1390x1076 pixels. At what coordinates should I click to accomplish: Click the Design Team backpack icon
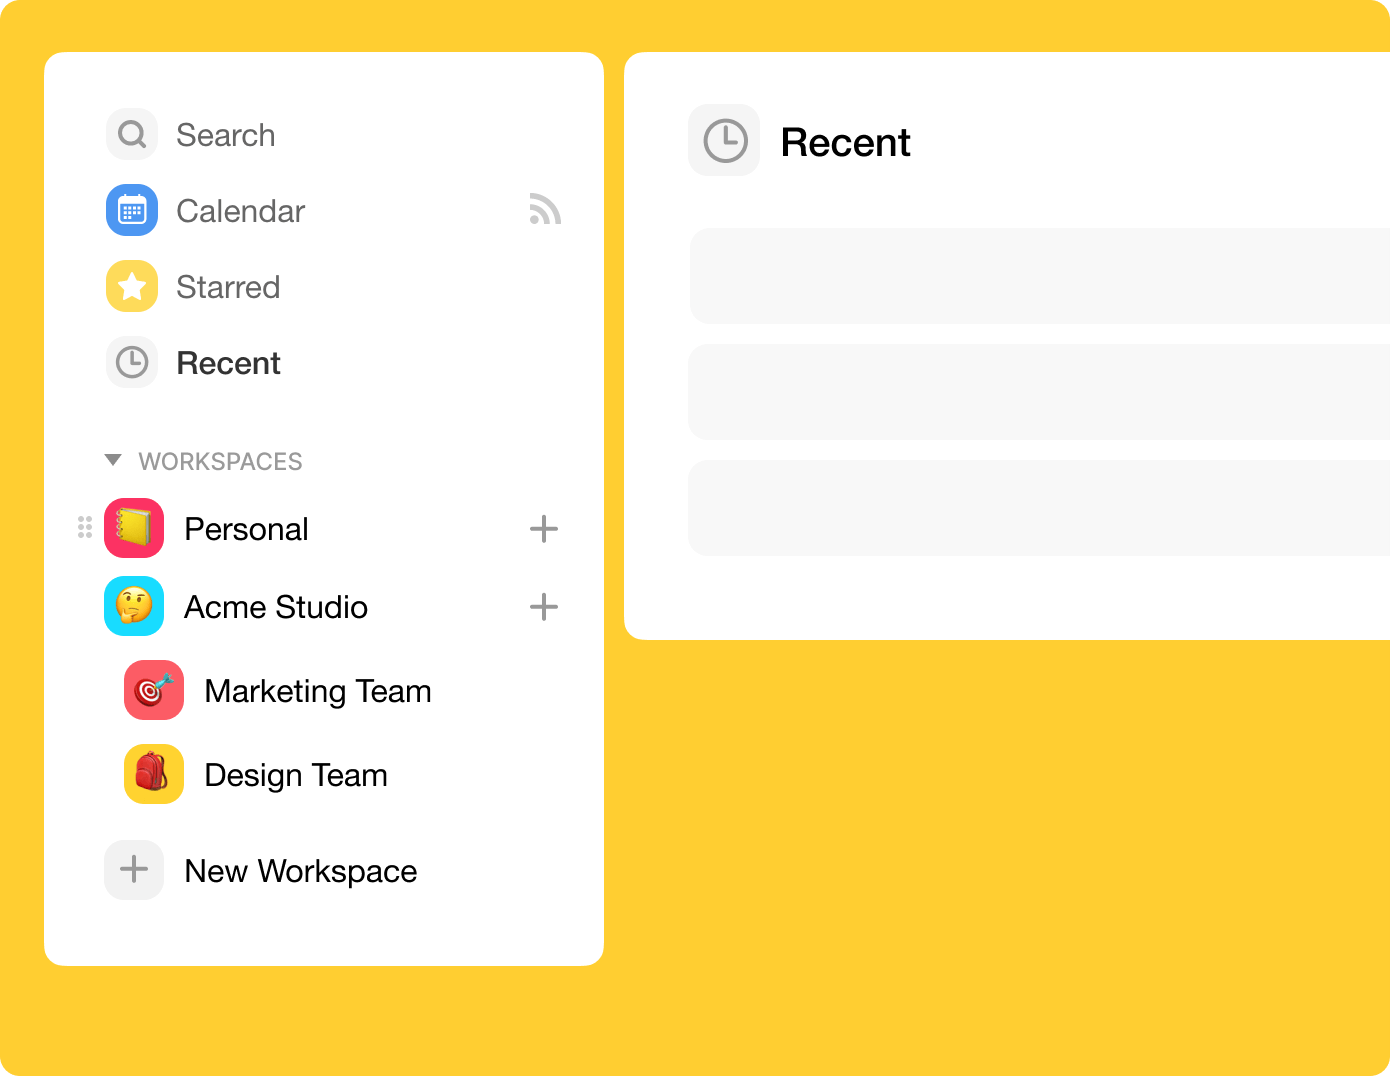pos(154,774)
